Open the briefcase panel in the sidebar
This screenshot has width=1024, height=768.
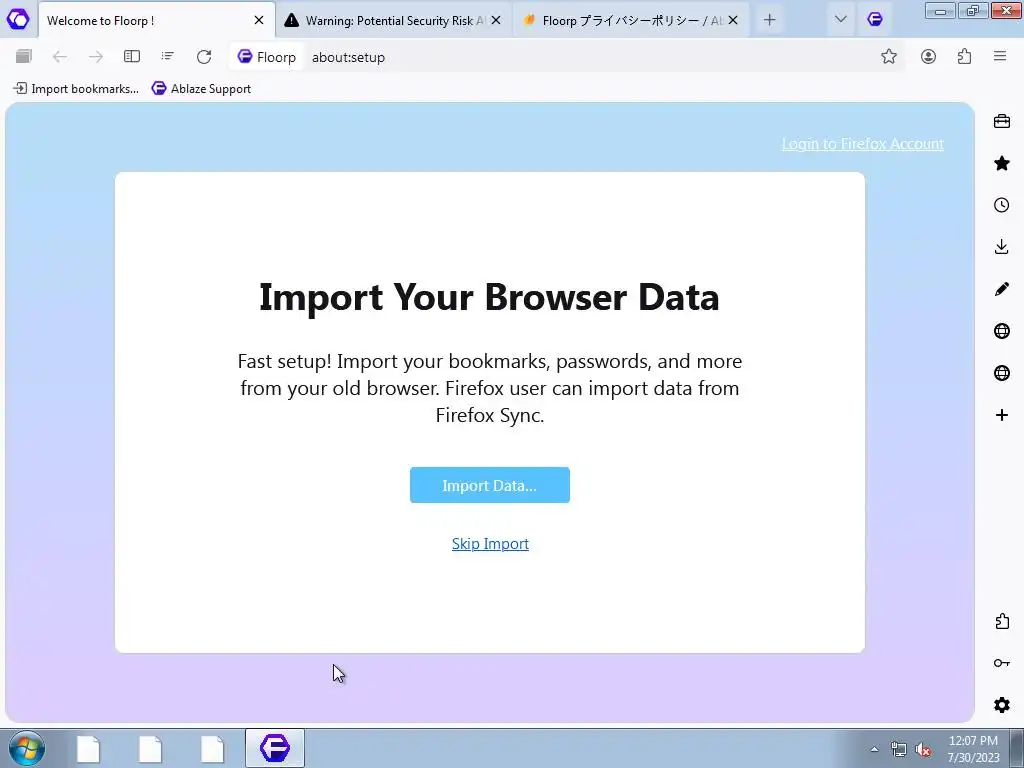point(1002,121)
